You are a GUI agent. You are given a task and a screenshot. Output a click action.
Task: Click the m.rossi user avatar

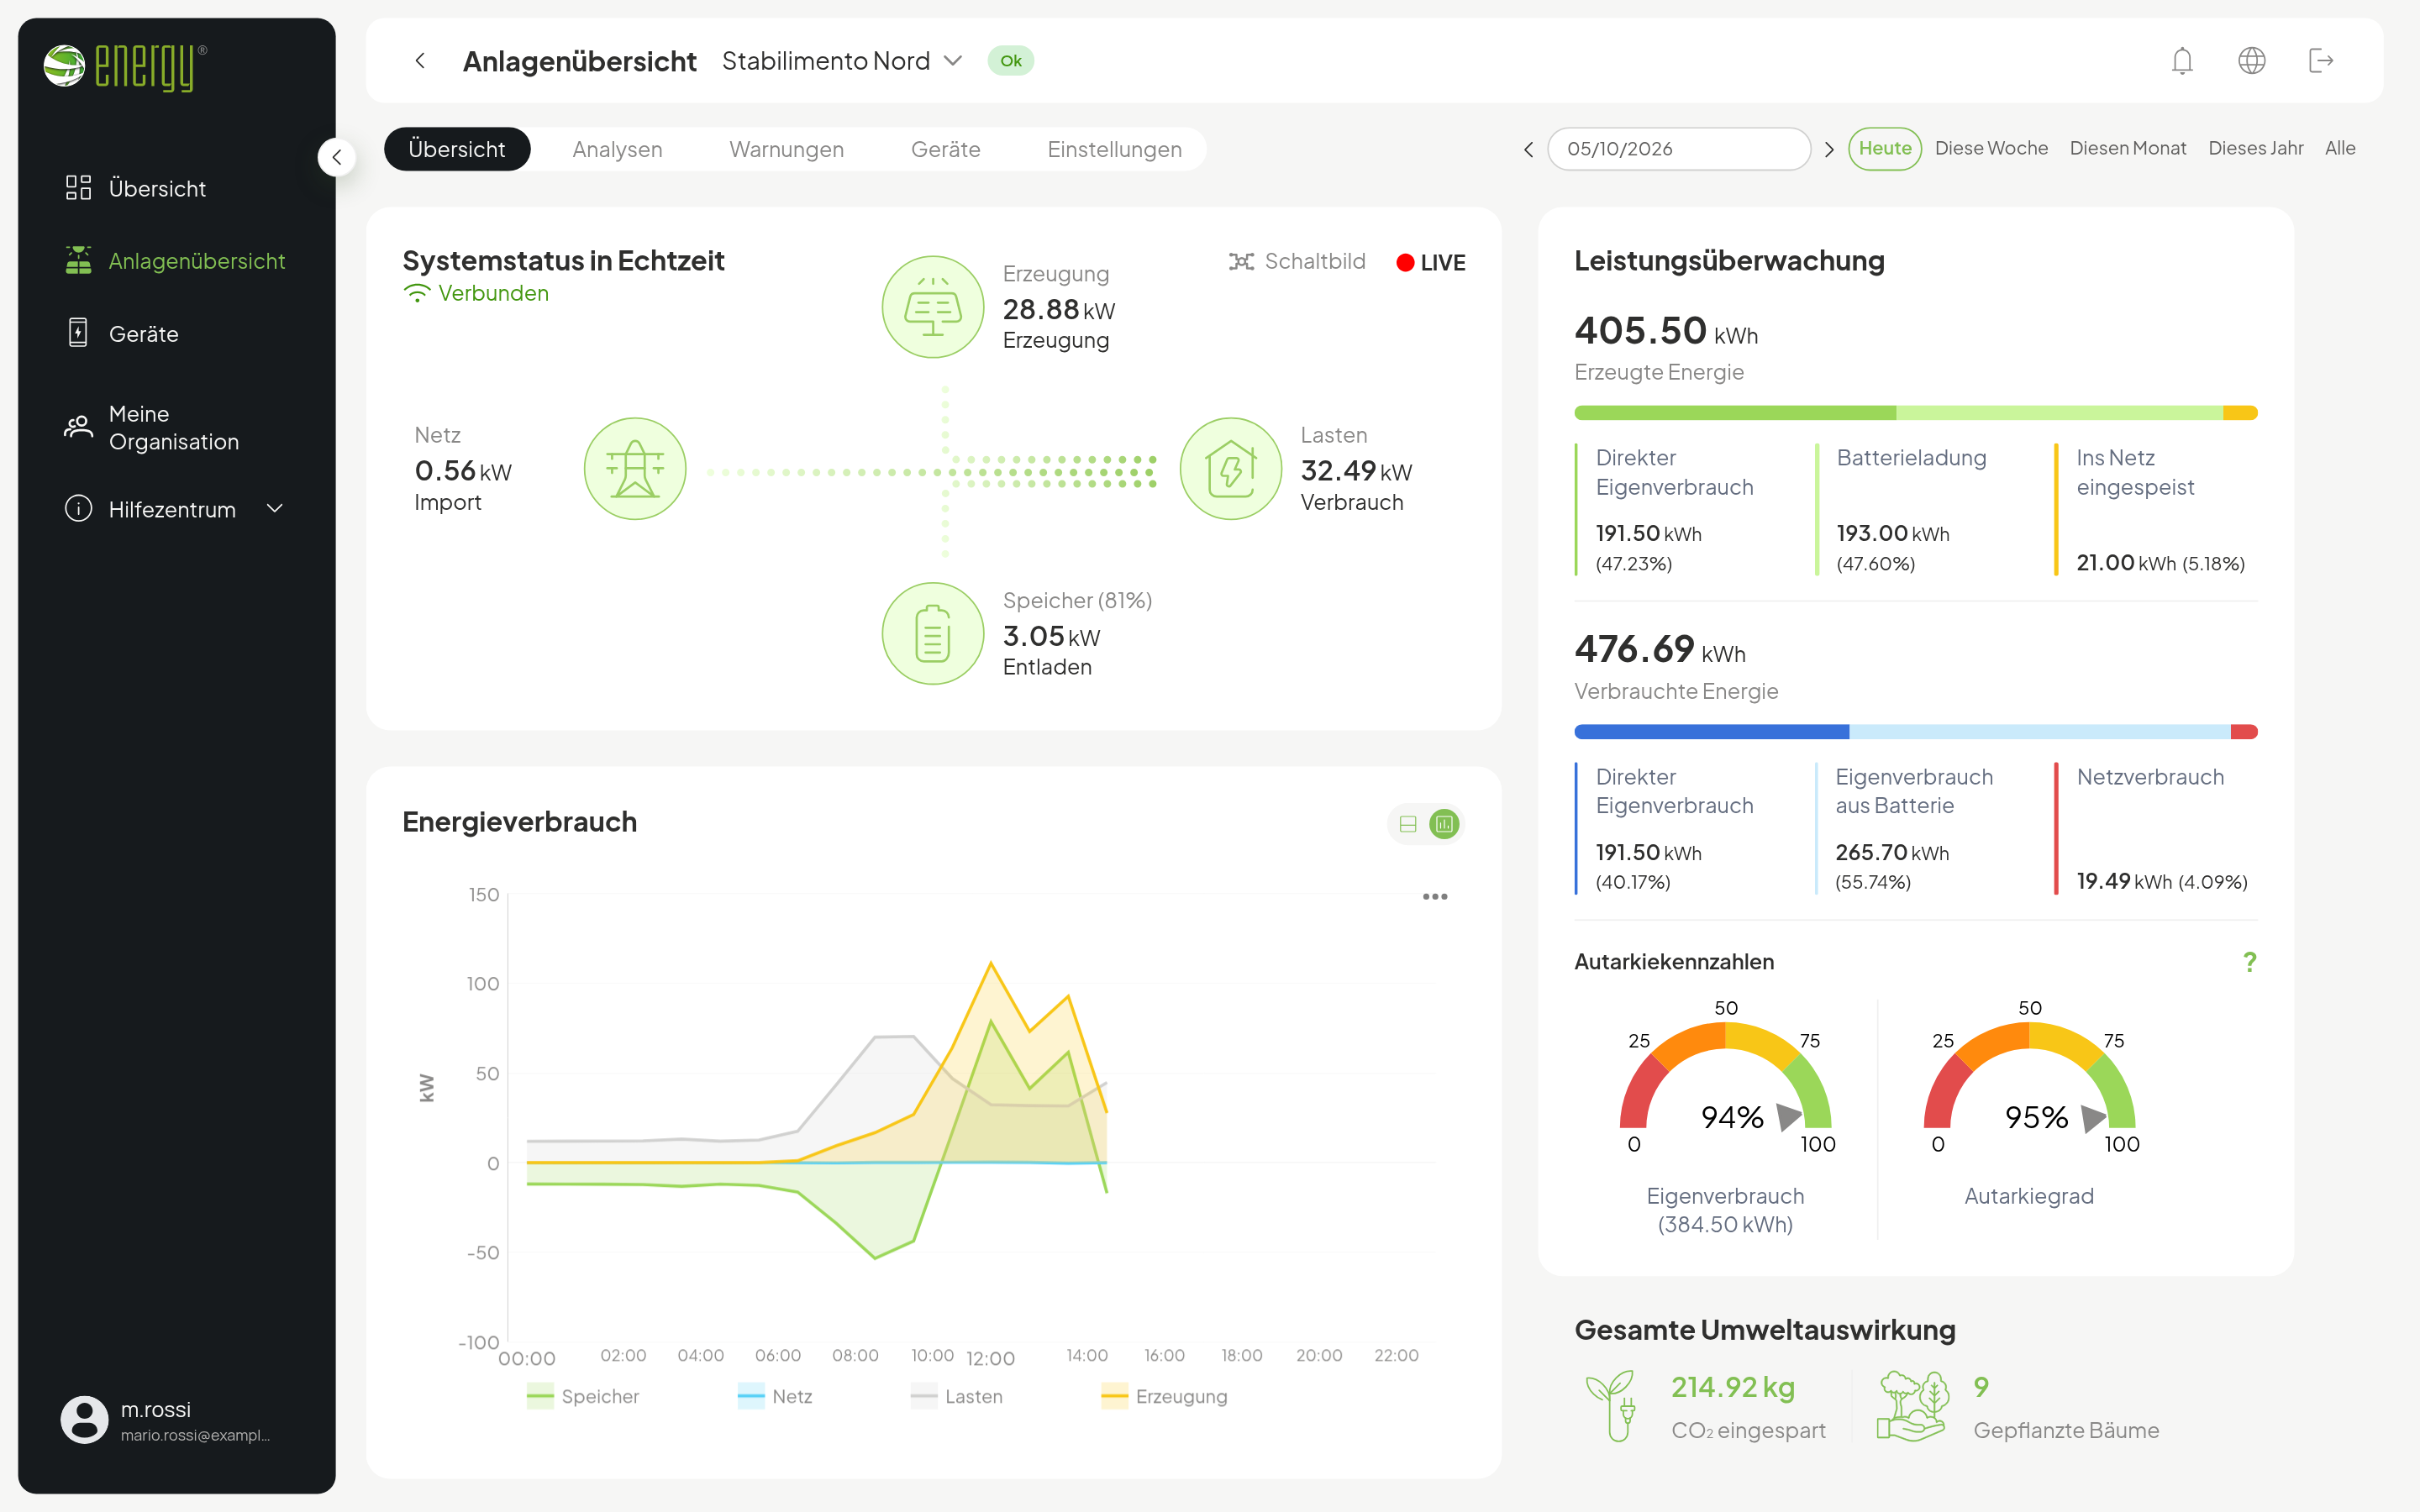point(84,1419)
